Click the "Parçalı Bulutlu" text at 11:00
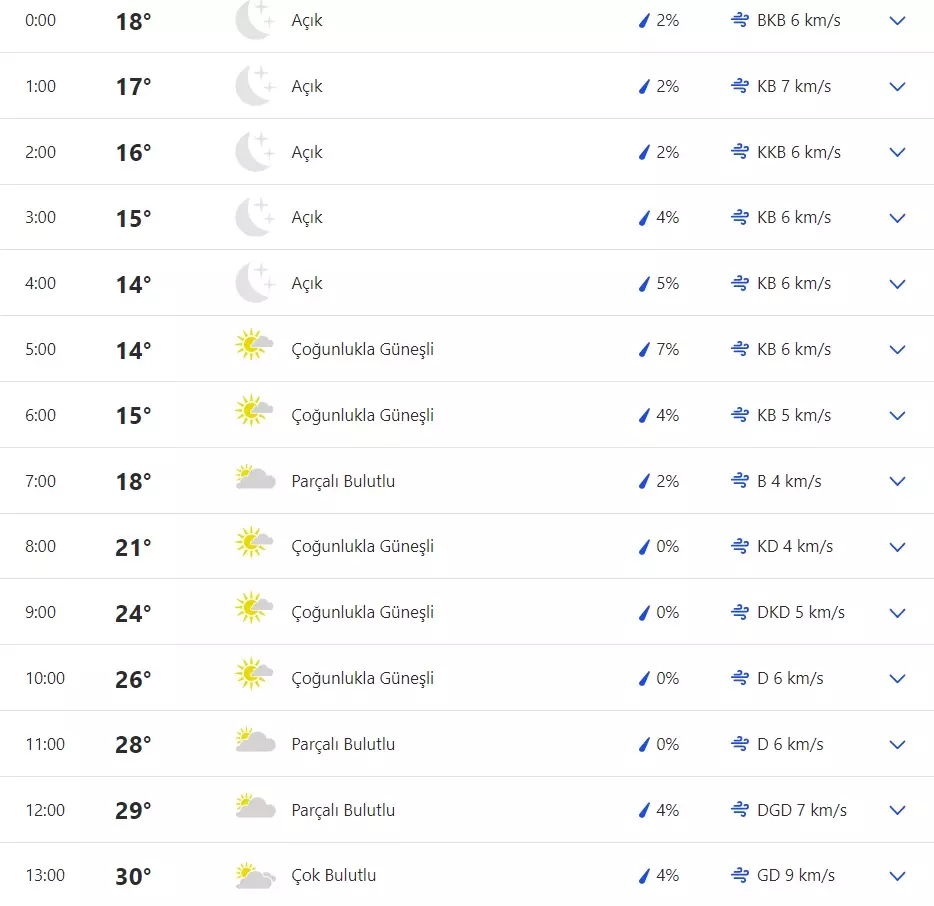The width and height of the screenshot is (934, 906). click(343, 744)
